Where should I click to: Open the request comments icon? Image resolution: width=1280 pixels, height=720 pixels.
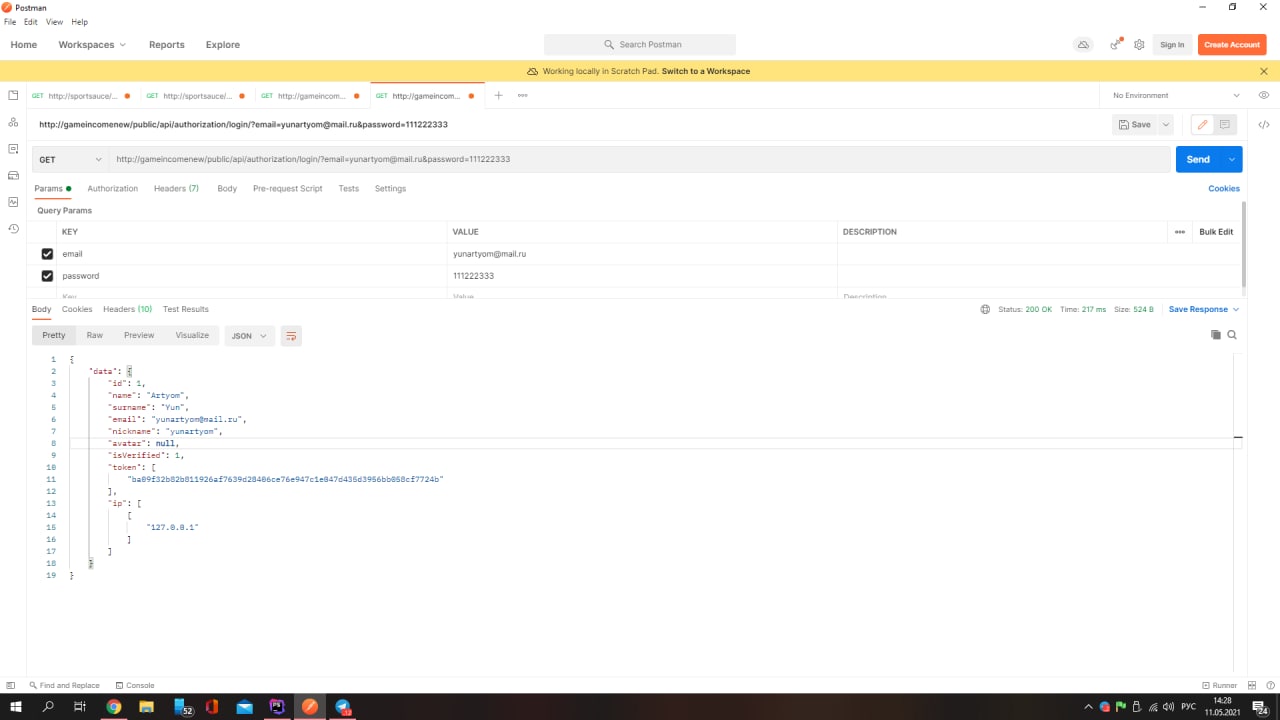[1224, 125]
